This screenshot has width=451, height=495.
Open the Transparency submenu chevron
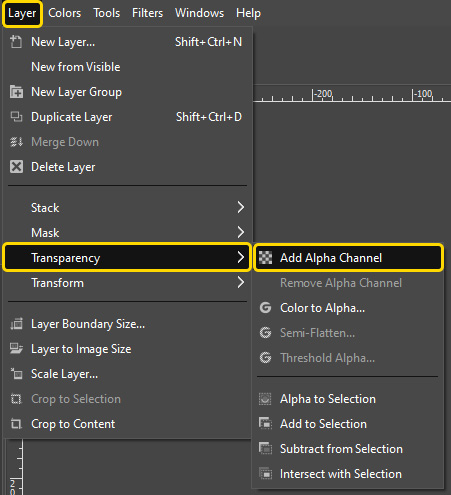[x=241, y=257]
